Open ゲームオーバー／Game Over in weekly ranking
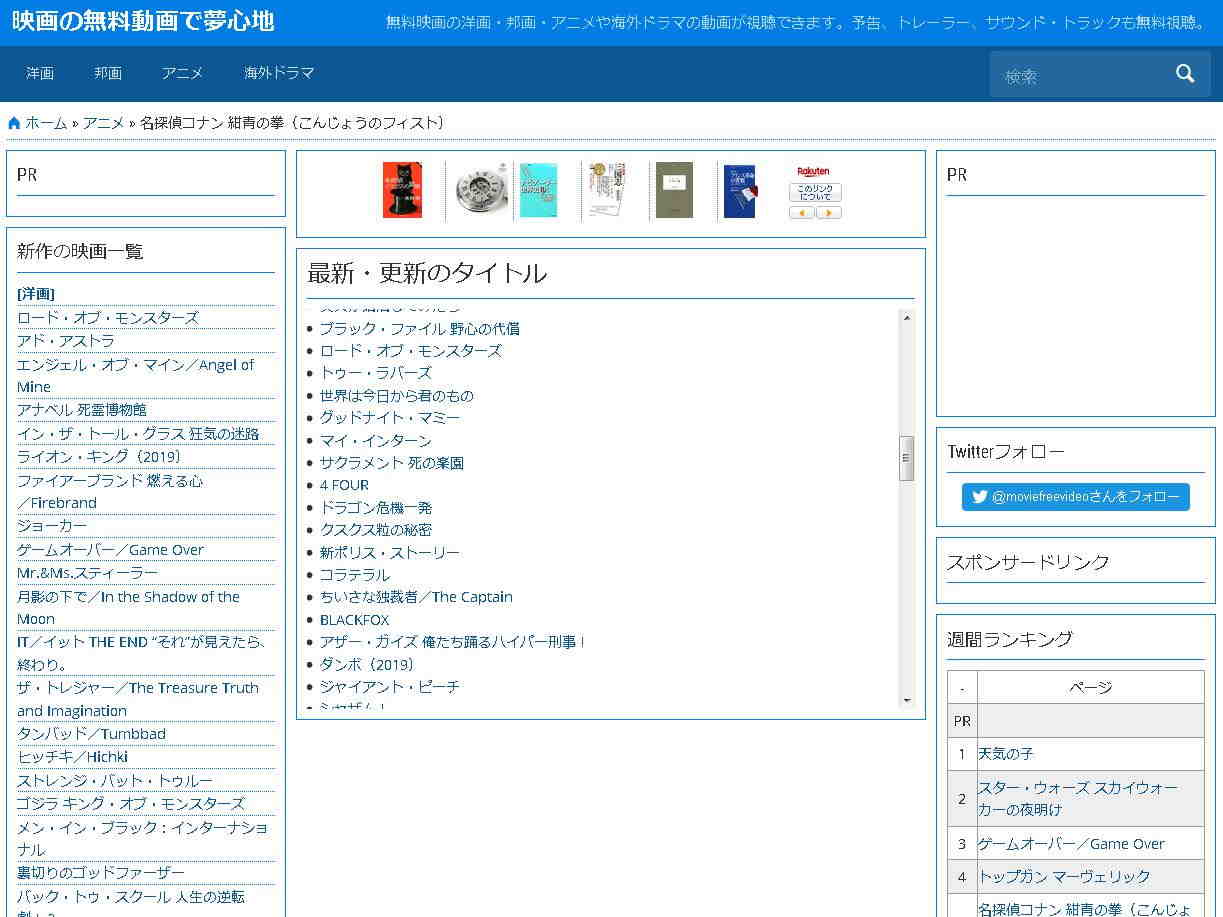 pos(1071,843)
